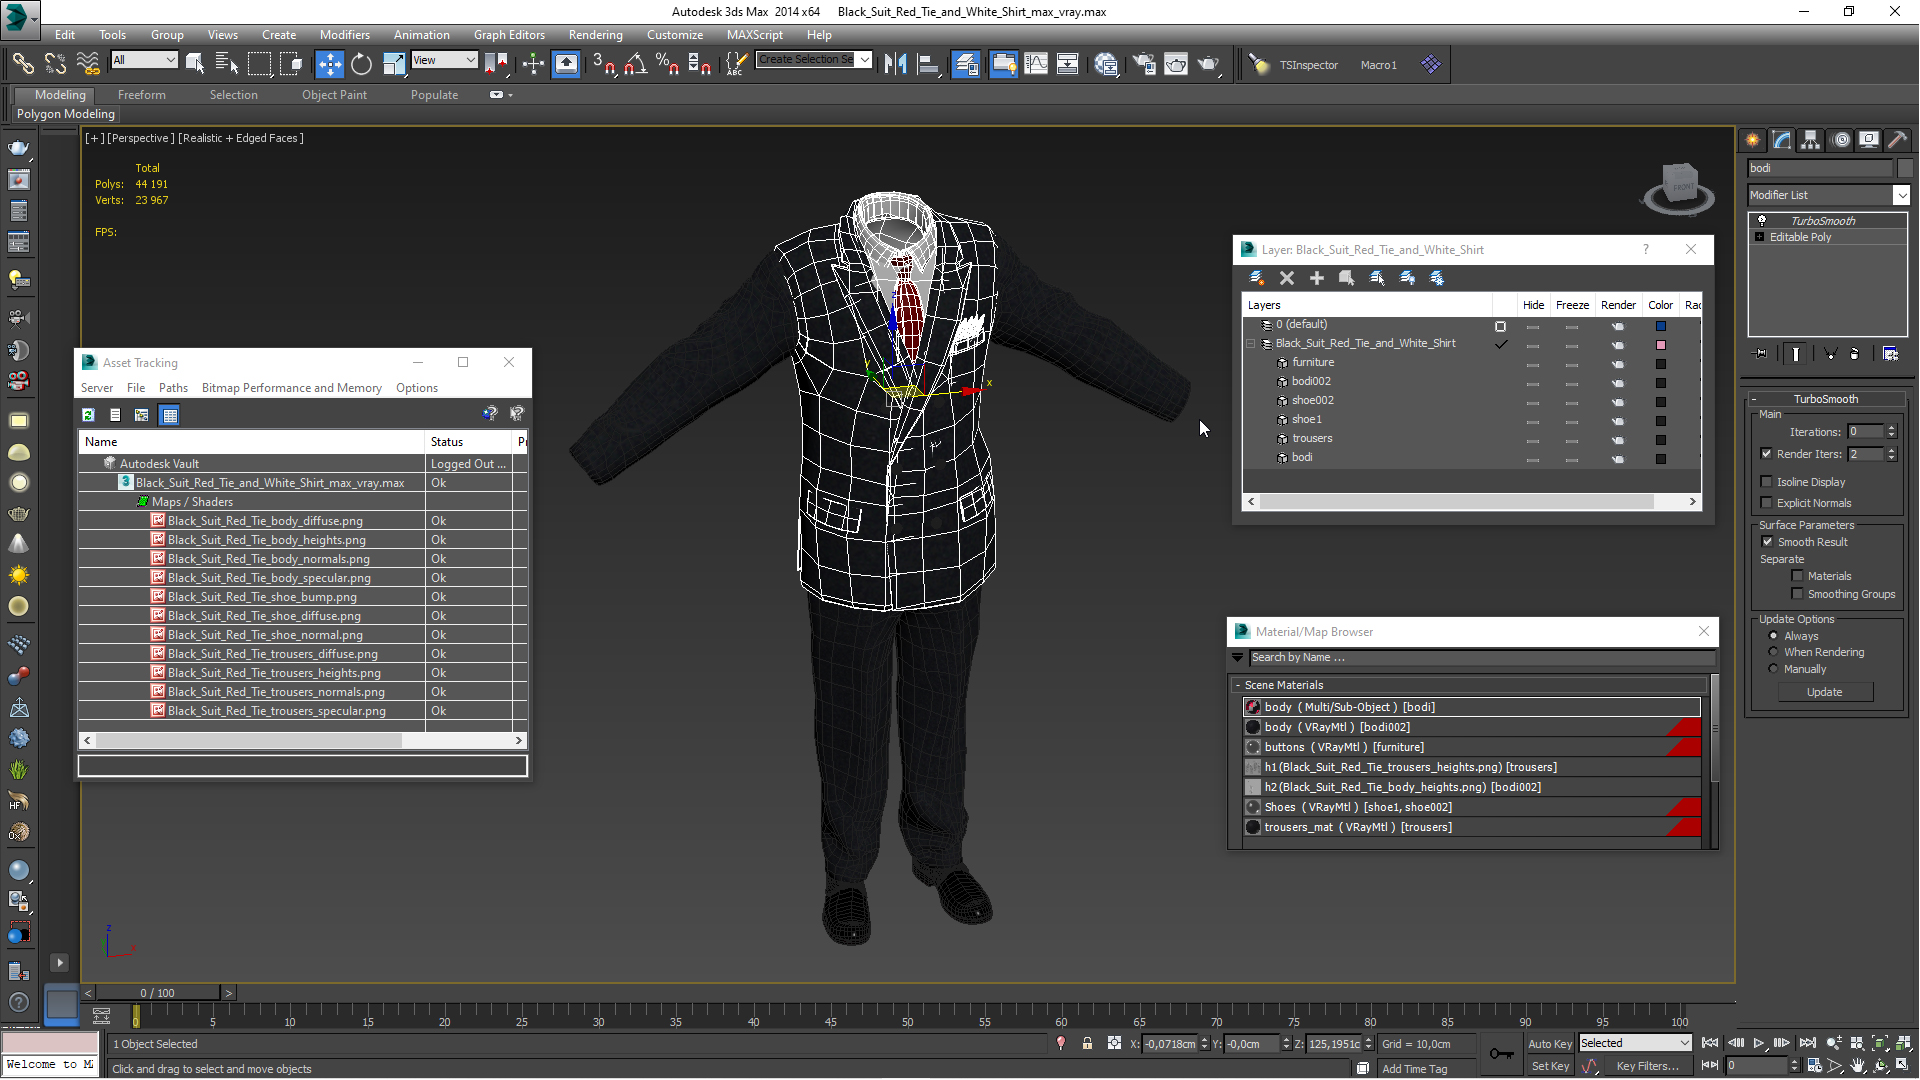
Task: Click the Render Production teapot icon
Action: click(1209, 64)
